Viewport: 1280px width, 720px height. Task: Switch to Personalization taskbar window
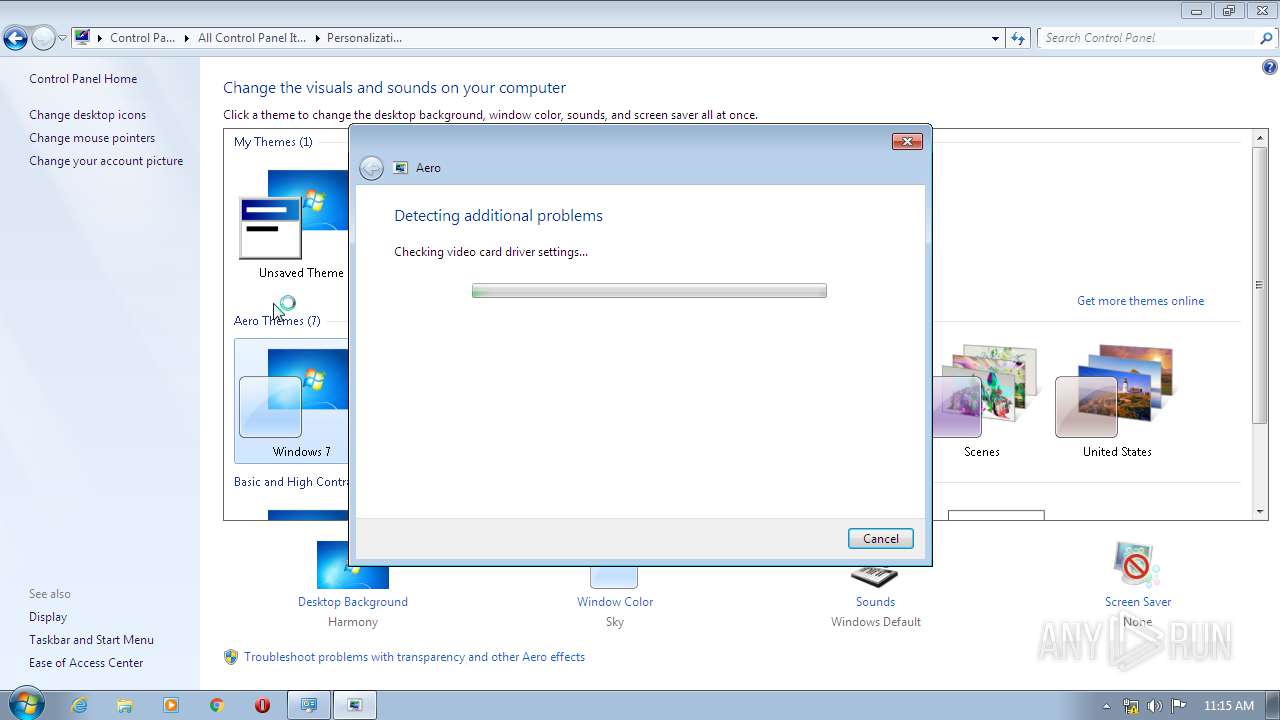coord(309,705)
